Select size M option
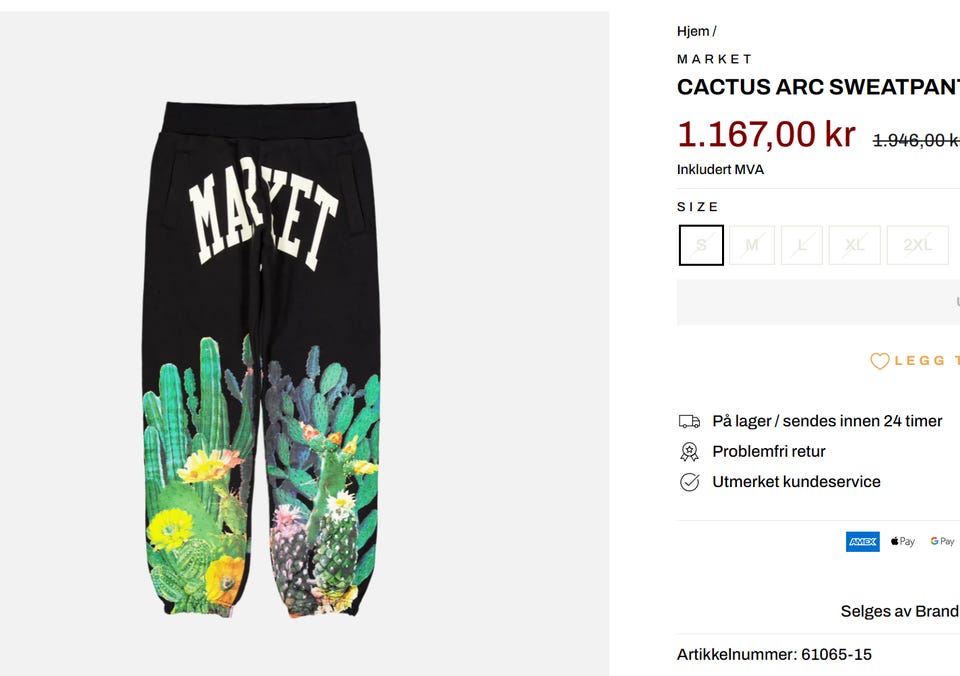The image size is (960, 676). tap(752, 245)
